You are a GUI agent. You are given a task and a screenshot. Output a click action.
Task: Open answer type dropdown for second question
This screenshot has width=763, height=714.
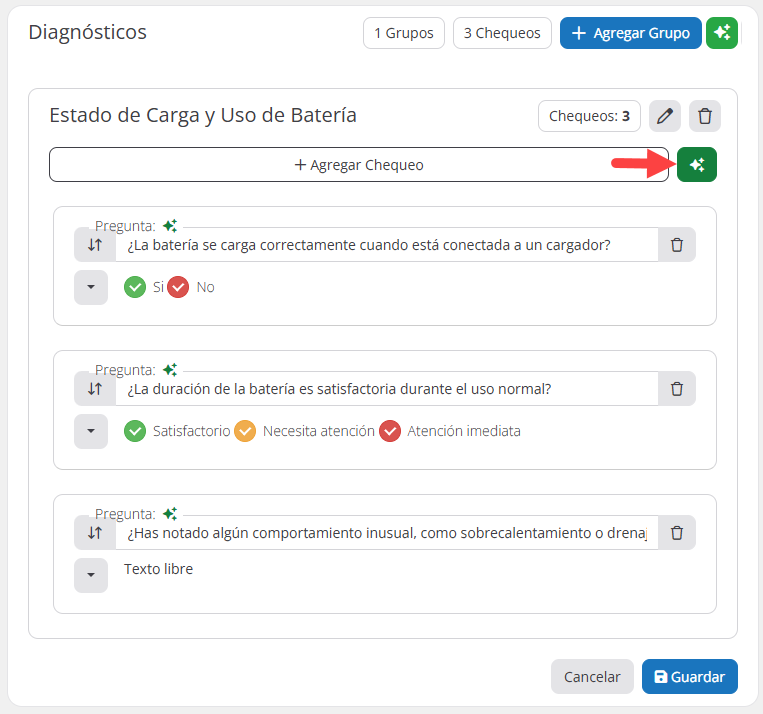[x=91, y=431]
